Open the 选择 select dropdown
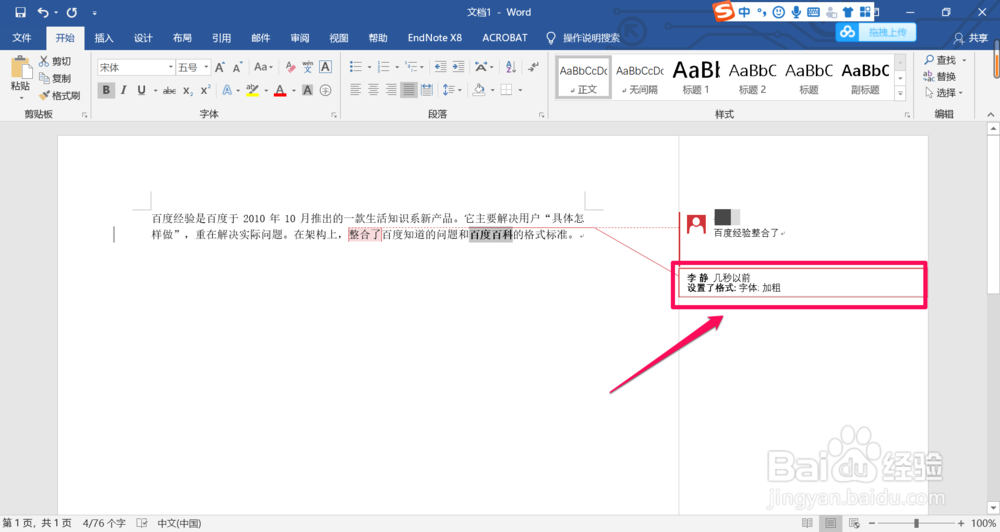 944,93
